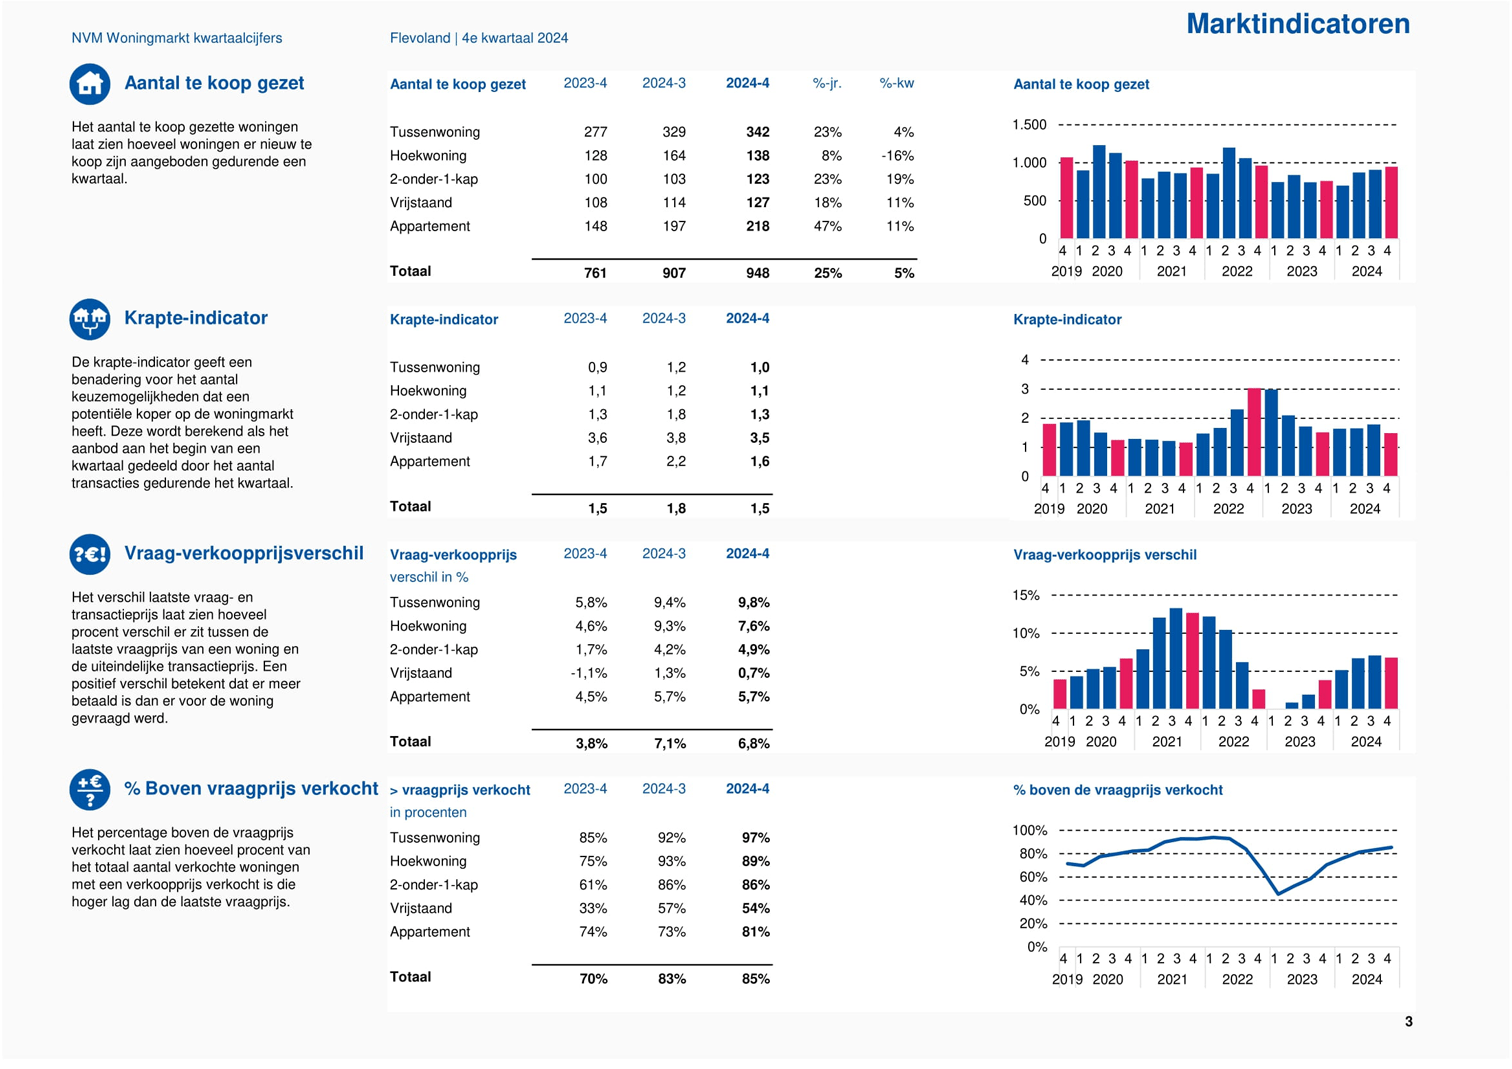
Task: Click the Totaal 7,1% price difference
Action: (670, 744)
